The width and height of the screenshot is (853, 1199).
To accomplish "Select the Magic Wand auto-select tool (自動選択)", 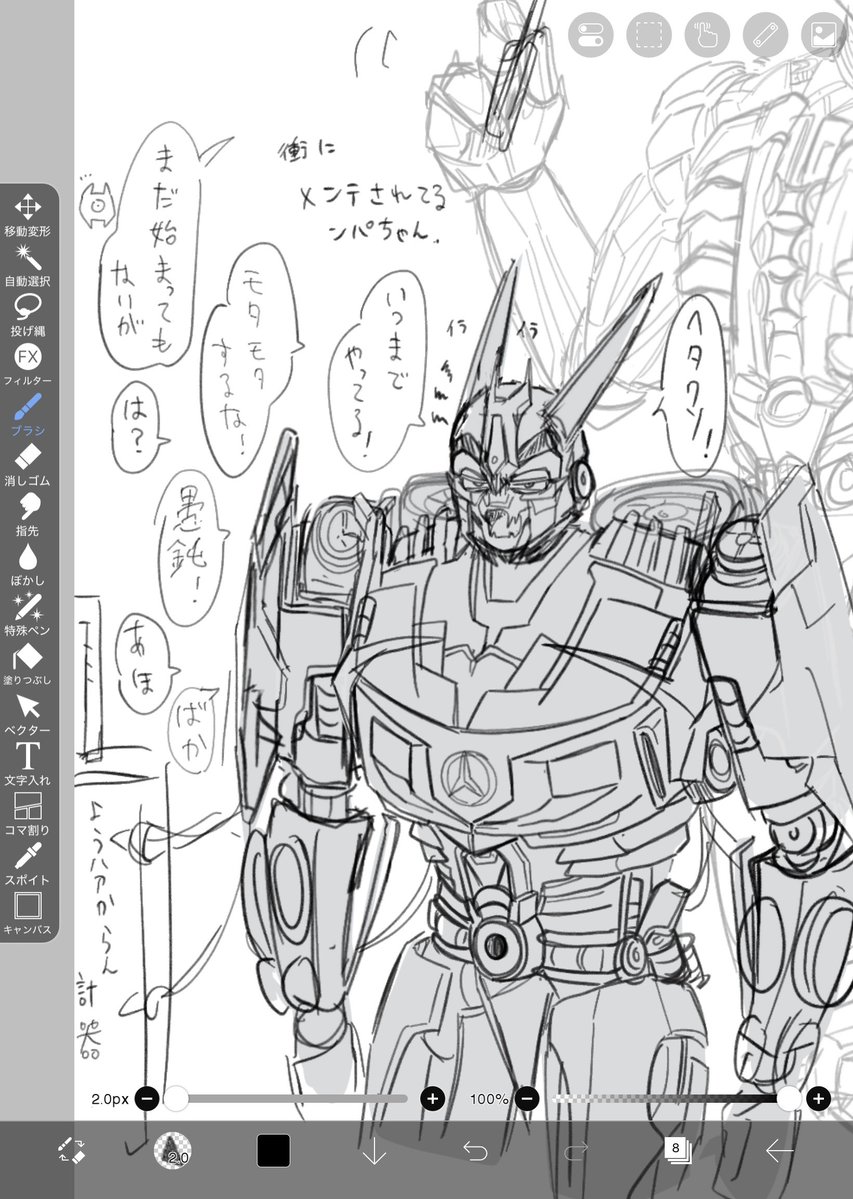I will pyautogui.click(x=28, y=265).
